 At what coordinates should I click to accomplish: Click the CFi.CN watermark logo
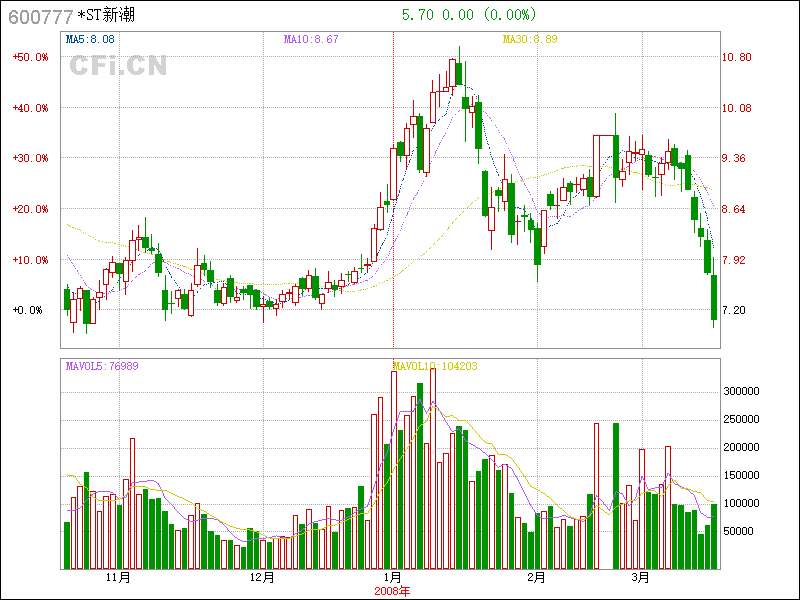click(x=118, y=66)
